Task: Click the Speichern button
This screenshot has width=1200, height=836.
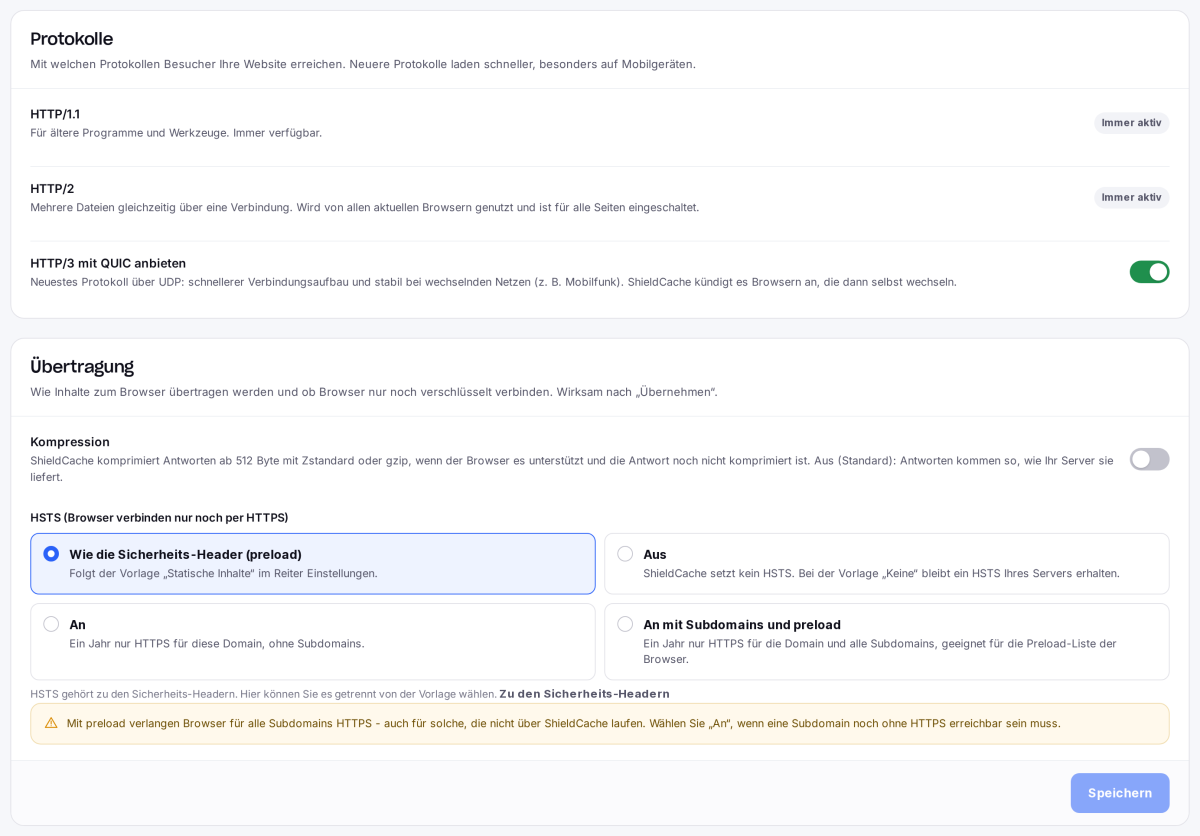Action: pyautogui.click(x=1119, y=793)
